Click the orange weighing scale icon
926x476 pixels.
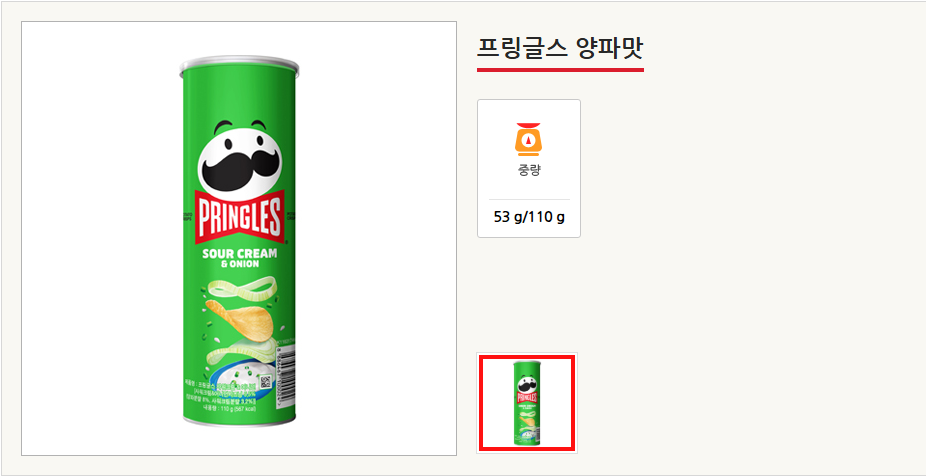point(529,139)
